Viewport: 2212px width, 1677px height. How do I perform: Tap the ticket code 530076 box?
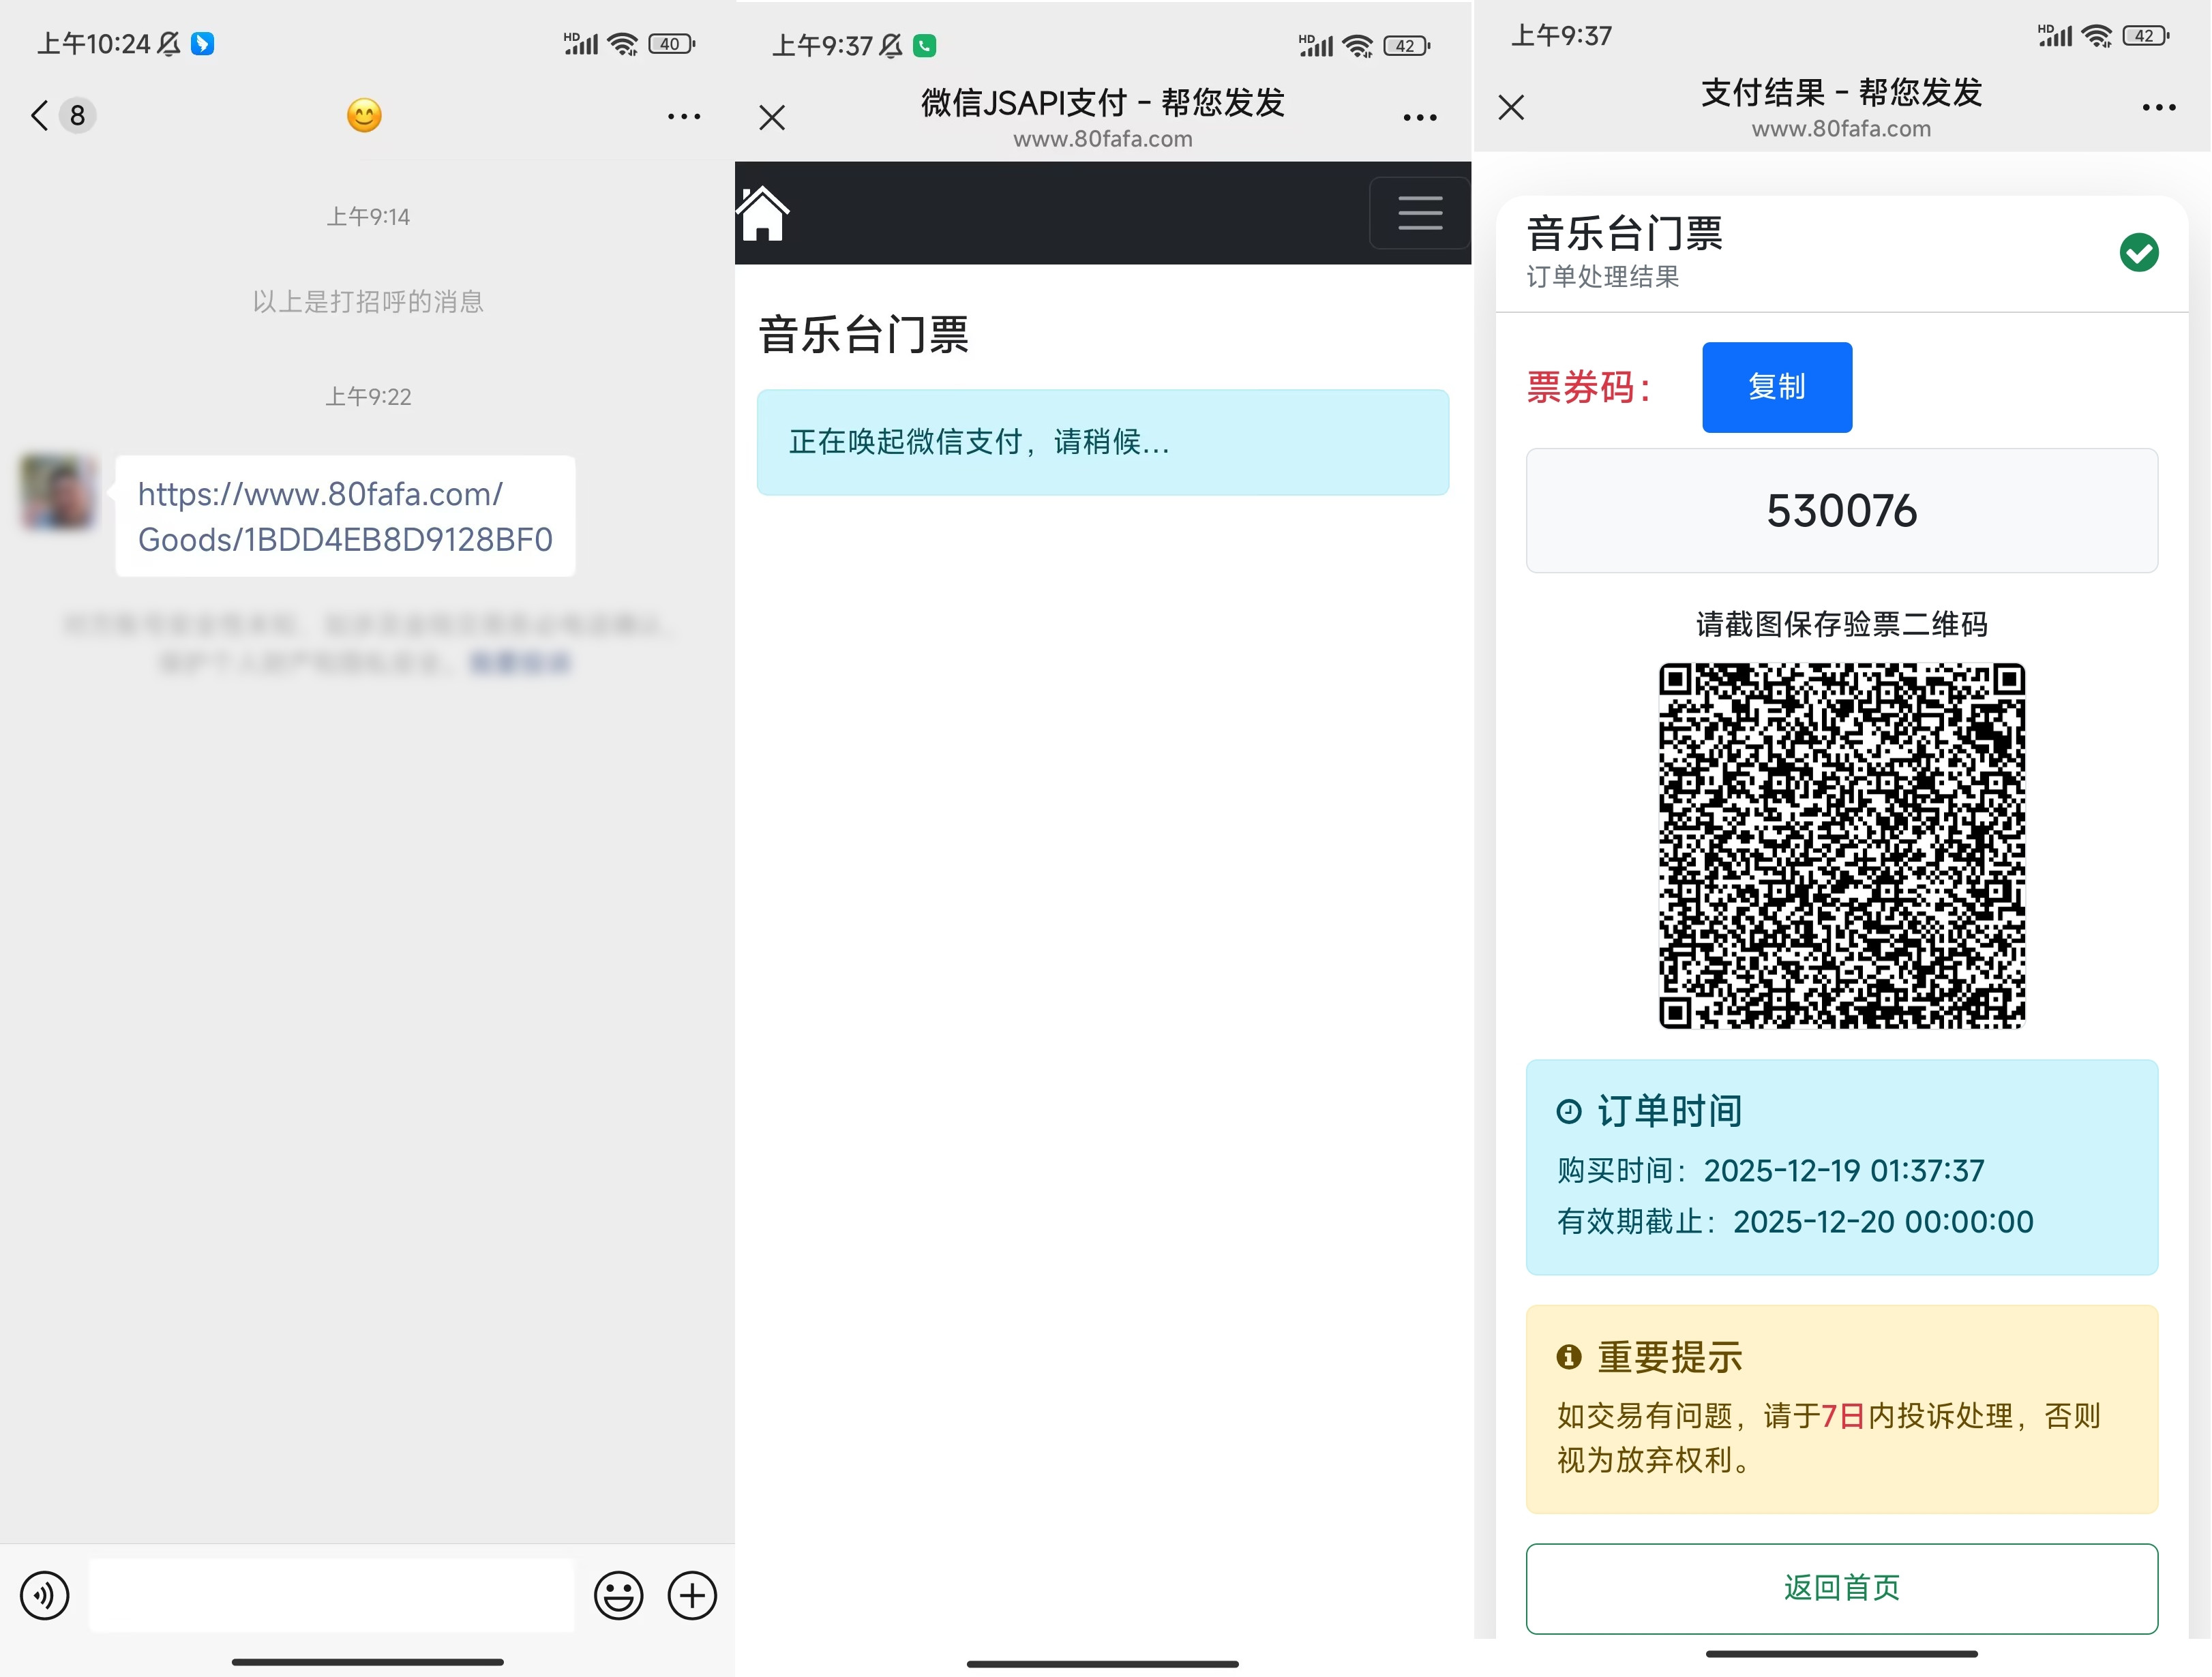(1841, 511)
